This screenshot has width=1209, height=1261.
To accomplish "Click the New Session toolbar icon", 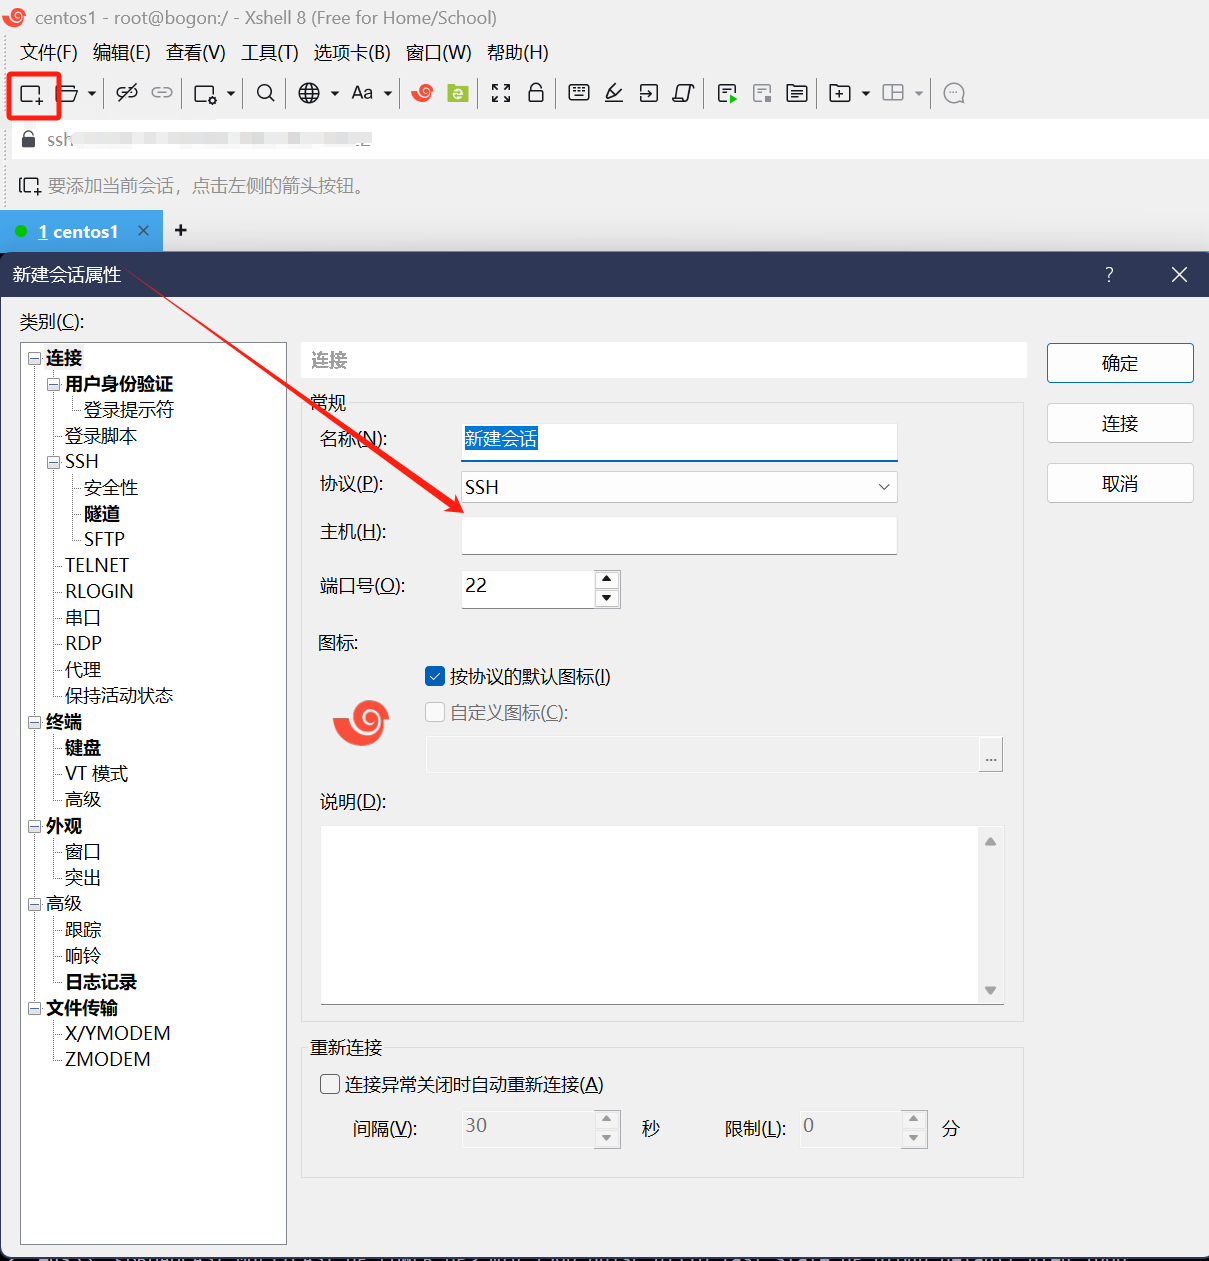I will click(x=32, y=94).
